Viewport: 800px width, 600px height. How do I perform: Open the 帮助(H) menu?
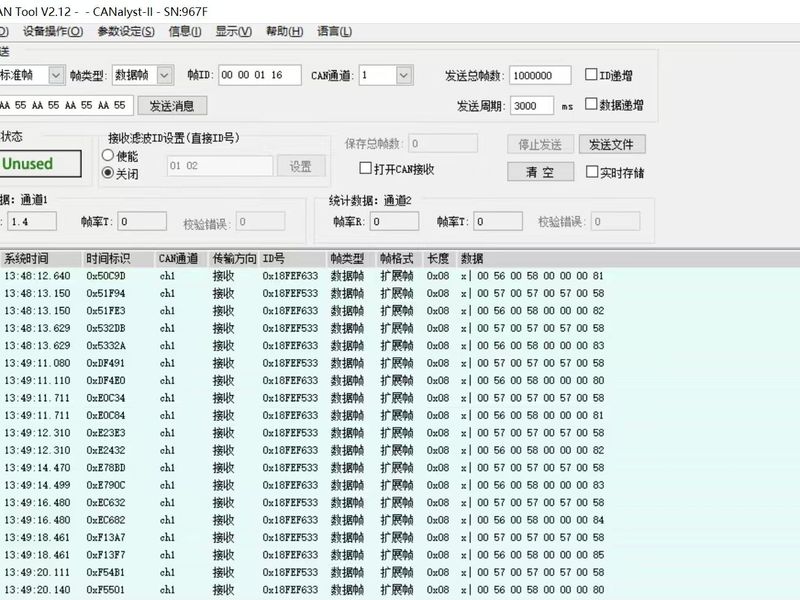coord(284,31)
